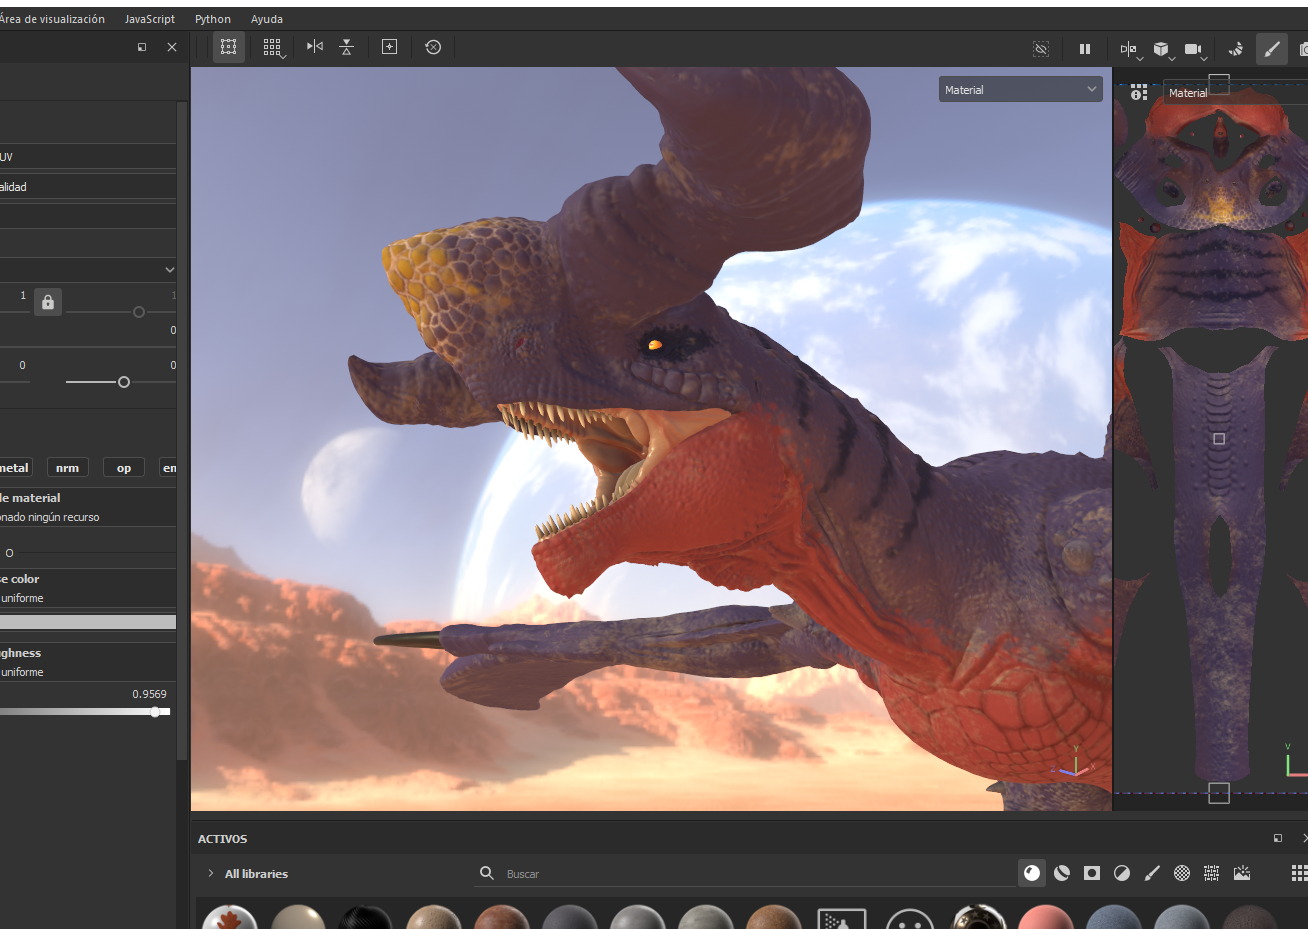
Task: Filter assets by brushes icon
Action: (x=1152, y=873)
